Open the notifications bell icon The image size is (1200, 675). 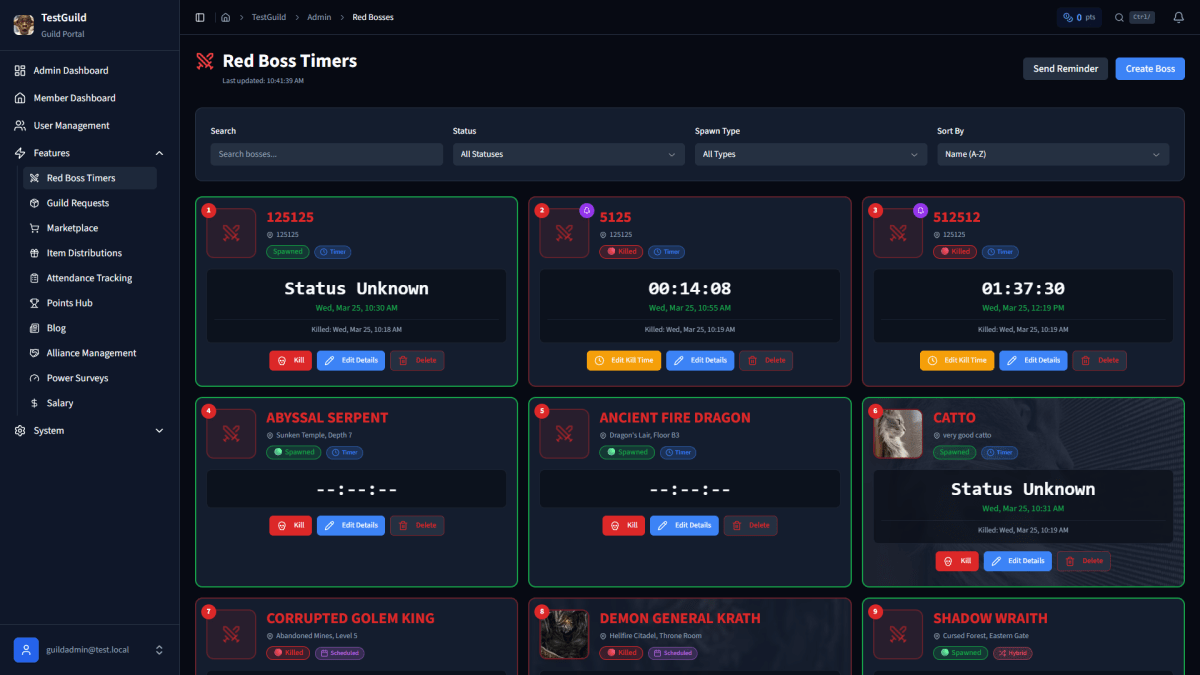click(x=1178, y=17)
